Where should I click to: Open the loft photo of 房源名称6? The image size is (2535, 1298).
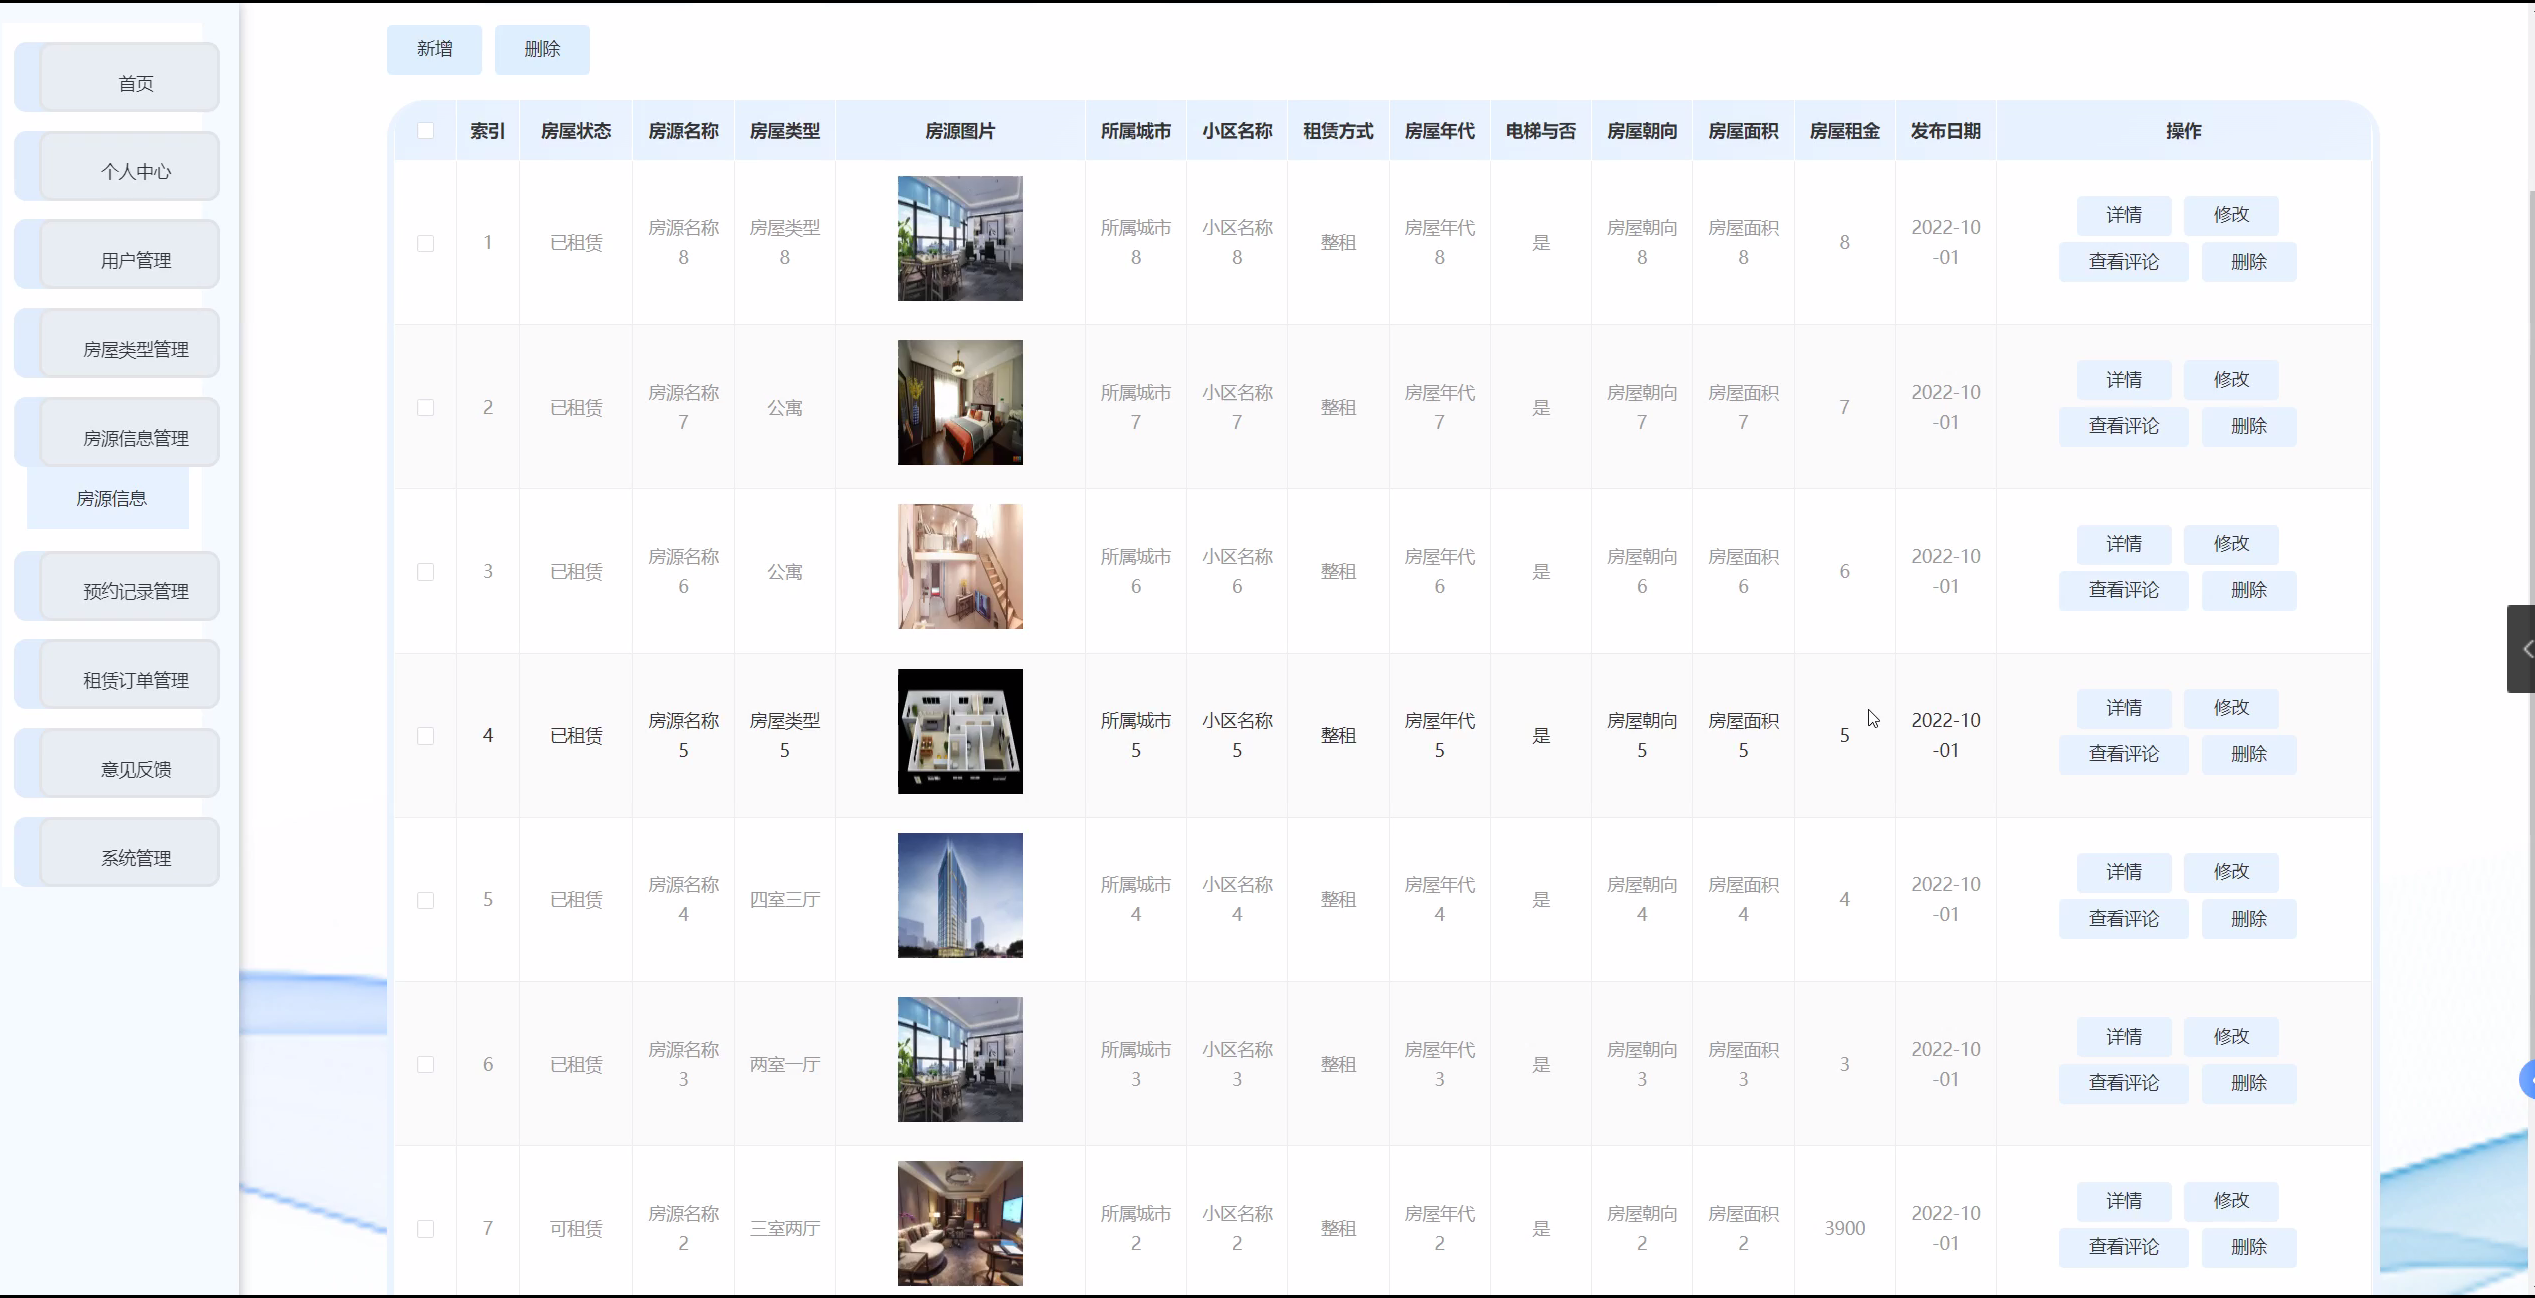pos(960,566)
